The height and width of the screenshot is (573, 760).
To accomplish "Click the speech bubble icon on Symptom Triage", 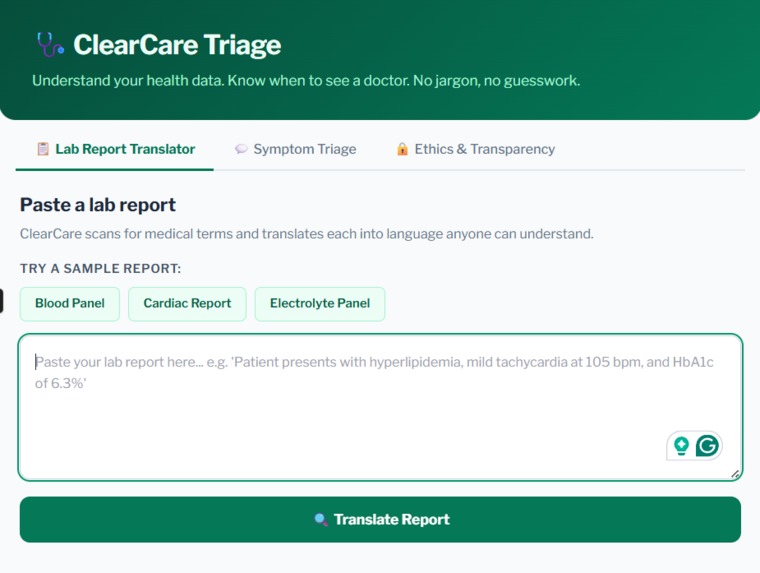I will pos(241,149).
